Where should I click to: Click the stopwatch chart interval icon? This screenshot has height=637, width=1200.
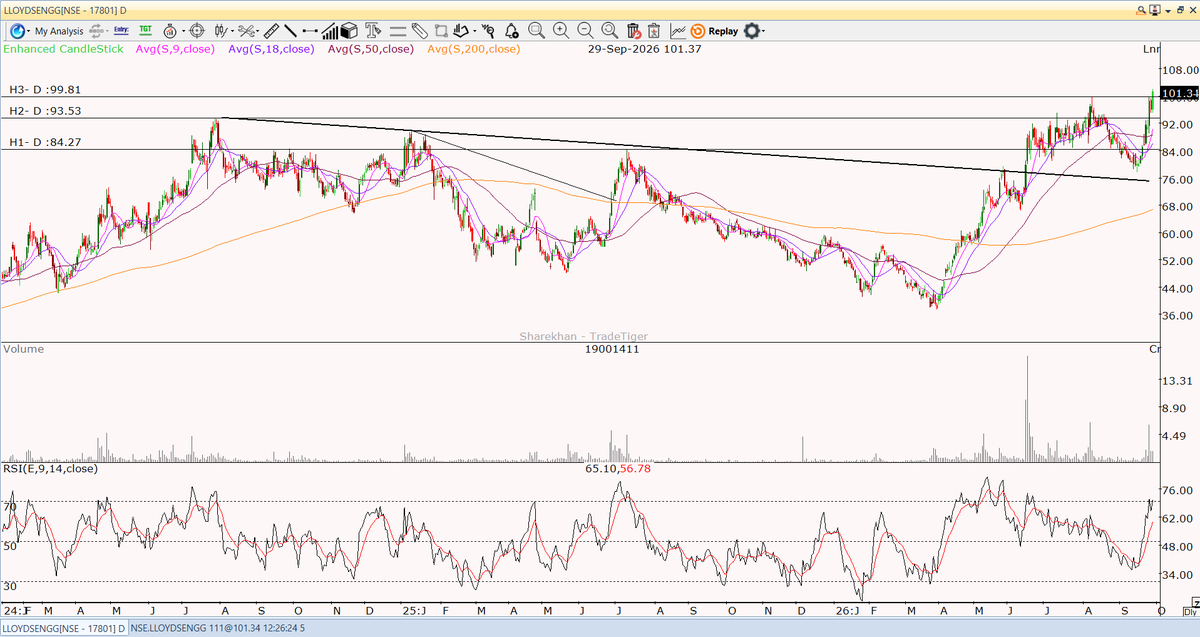click(x=169, y=31)
